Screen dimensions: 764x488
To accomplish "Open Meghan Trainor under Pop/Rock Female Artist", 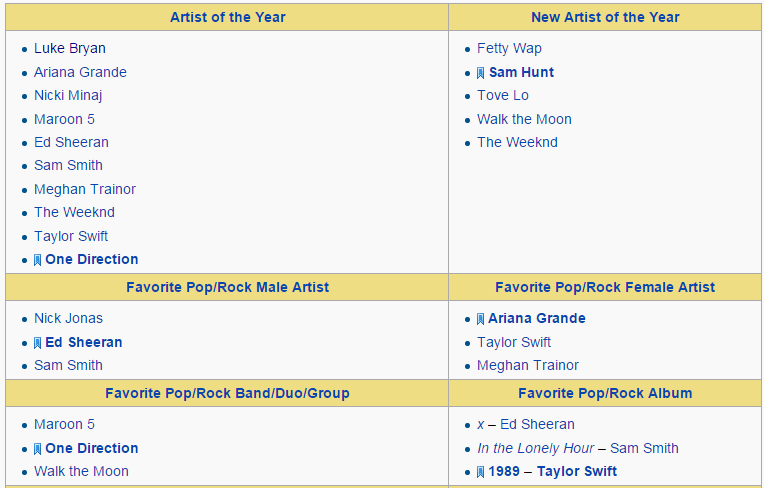I will (x=527, y=365).
